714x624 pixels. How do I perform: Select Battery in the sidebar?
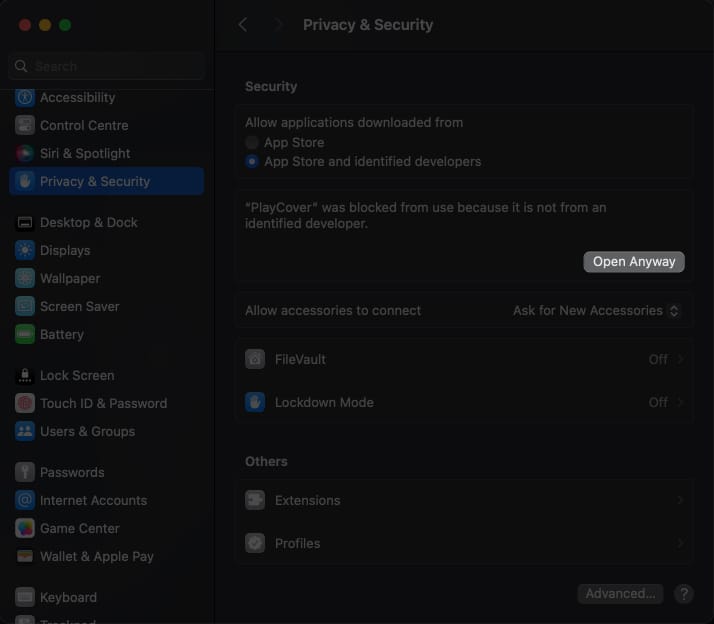107,334
